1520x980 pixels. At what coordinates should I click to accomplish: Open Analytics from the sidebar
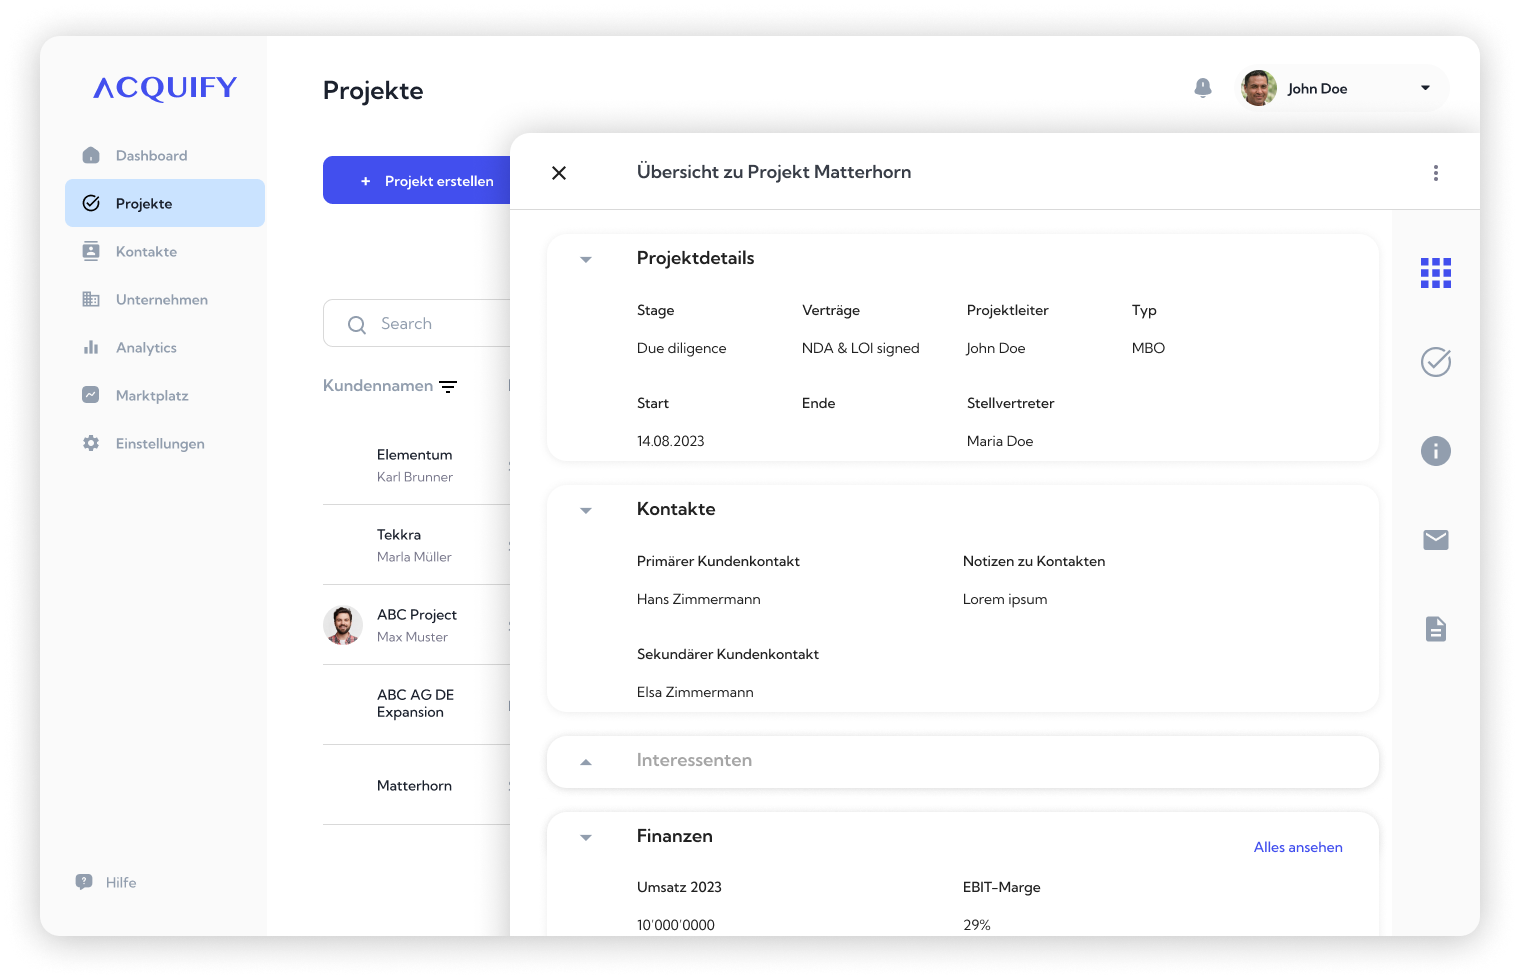coord(146,348)
